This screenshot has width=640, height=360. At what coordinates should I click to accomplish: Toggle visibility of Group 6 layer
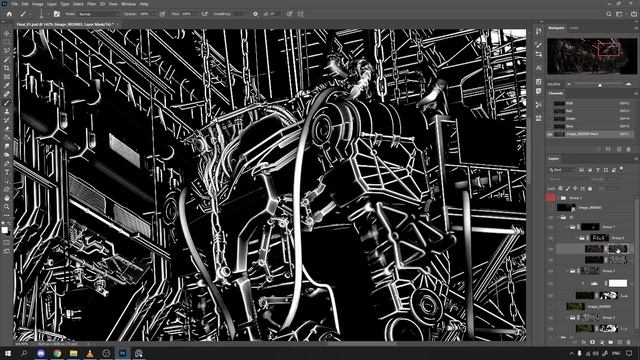[551, 238]
